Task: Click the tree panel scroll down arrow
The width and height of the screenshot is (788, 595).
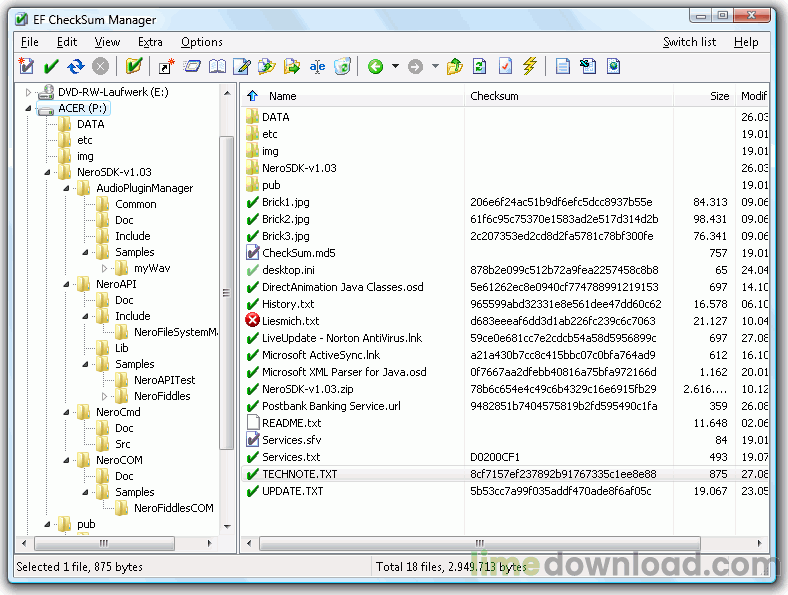Action: point(227,526)
